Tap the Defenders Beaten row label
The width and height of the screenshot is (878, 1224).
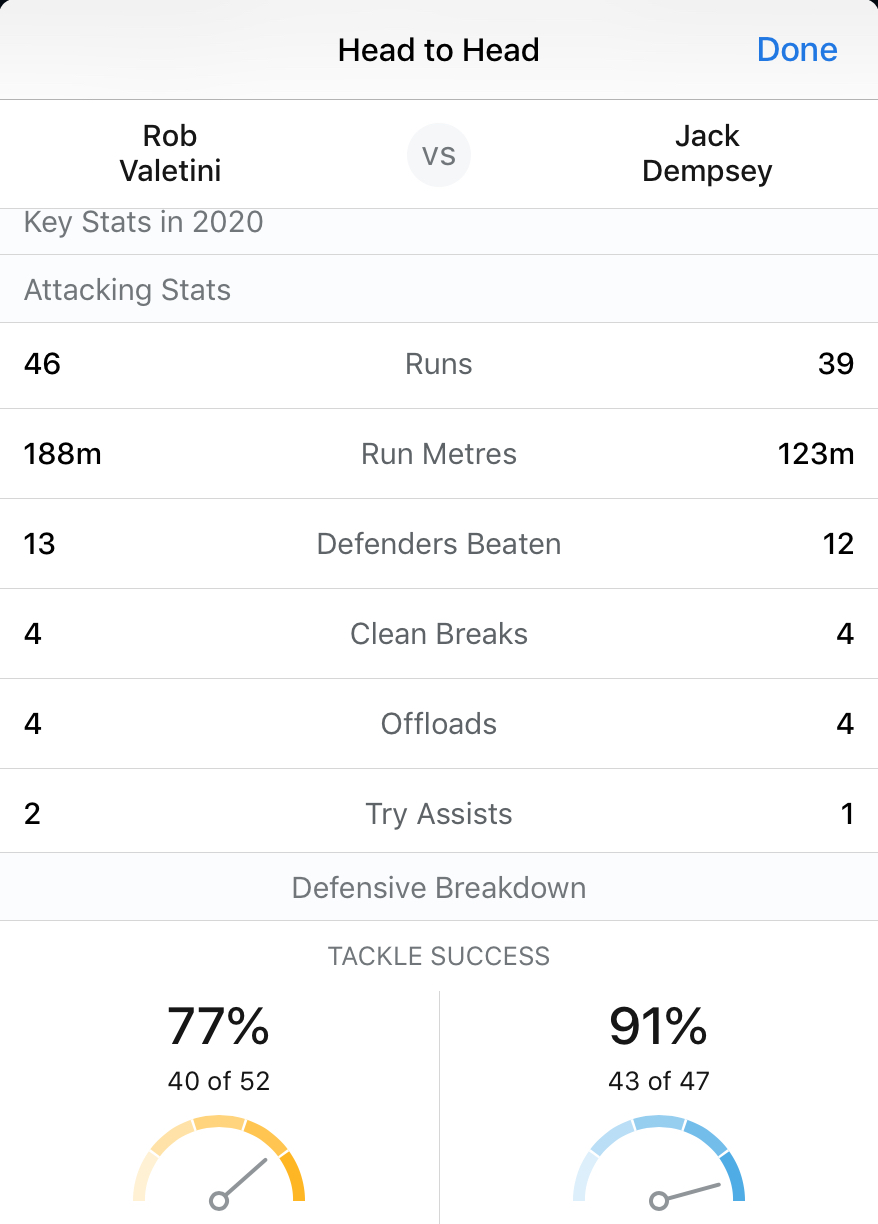click(x=439, y=544)
